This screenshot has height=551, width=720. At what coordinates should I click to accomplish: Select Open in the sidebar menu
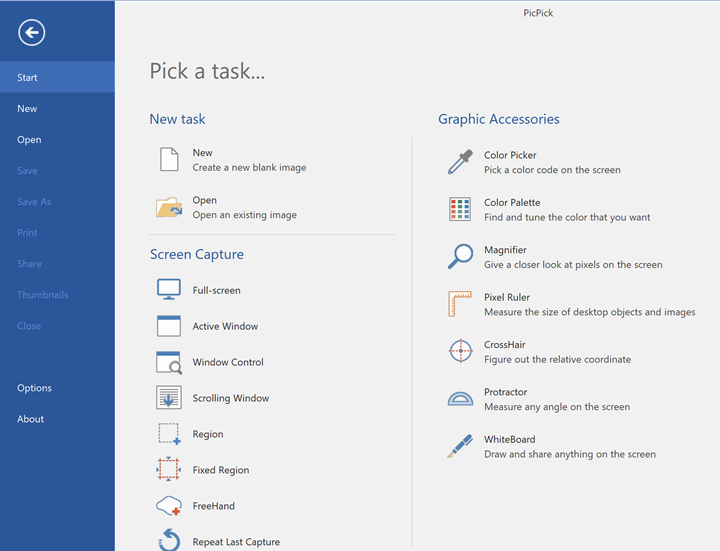(x=57, y=140)
